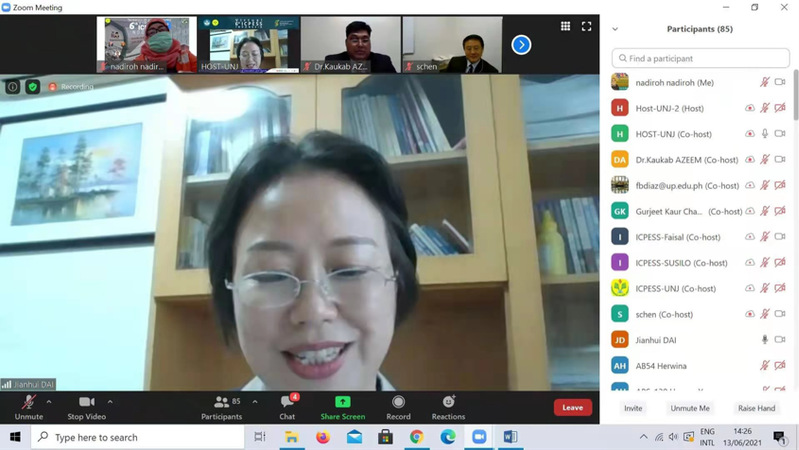
Task: Click the Invite button
Action: 633,408
